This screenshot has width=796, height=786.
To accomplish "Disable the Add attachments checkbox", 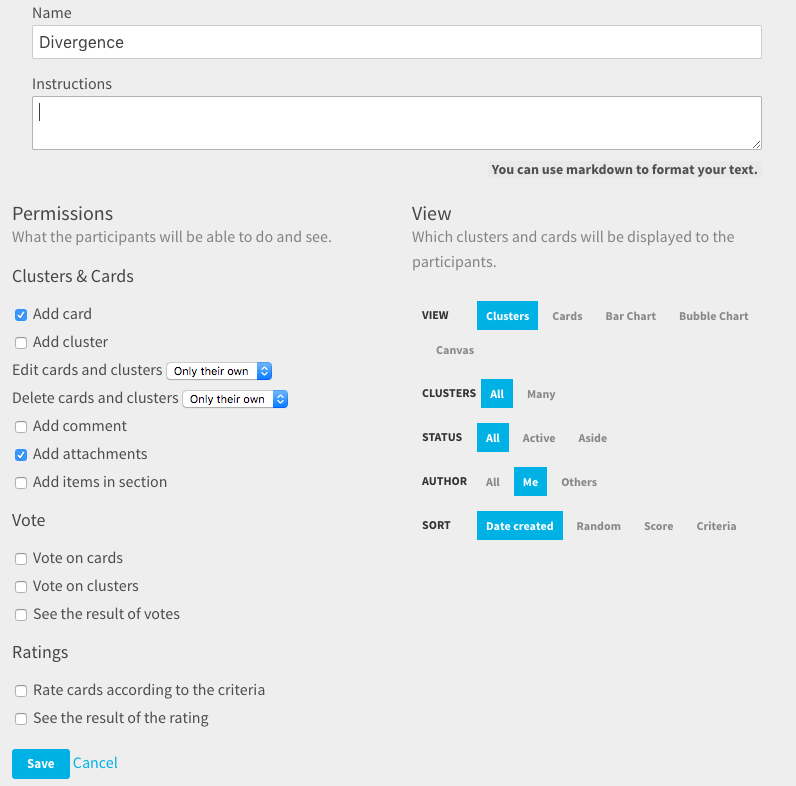I will pyautogui.click(x=21, y=455).
